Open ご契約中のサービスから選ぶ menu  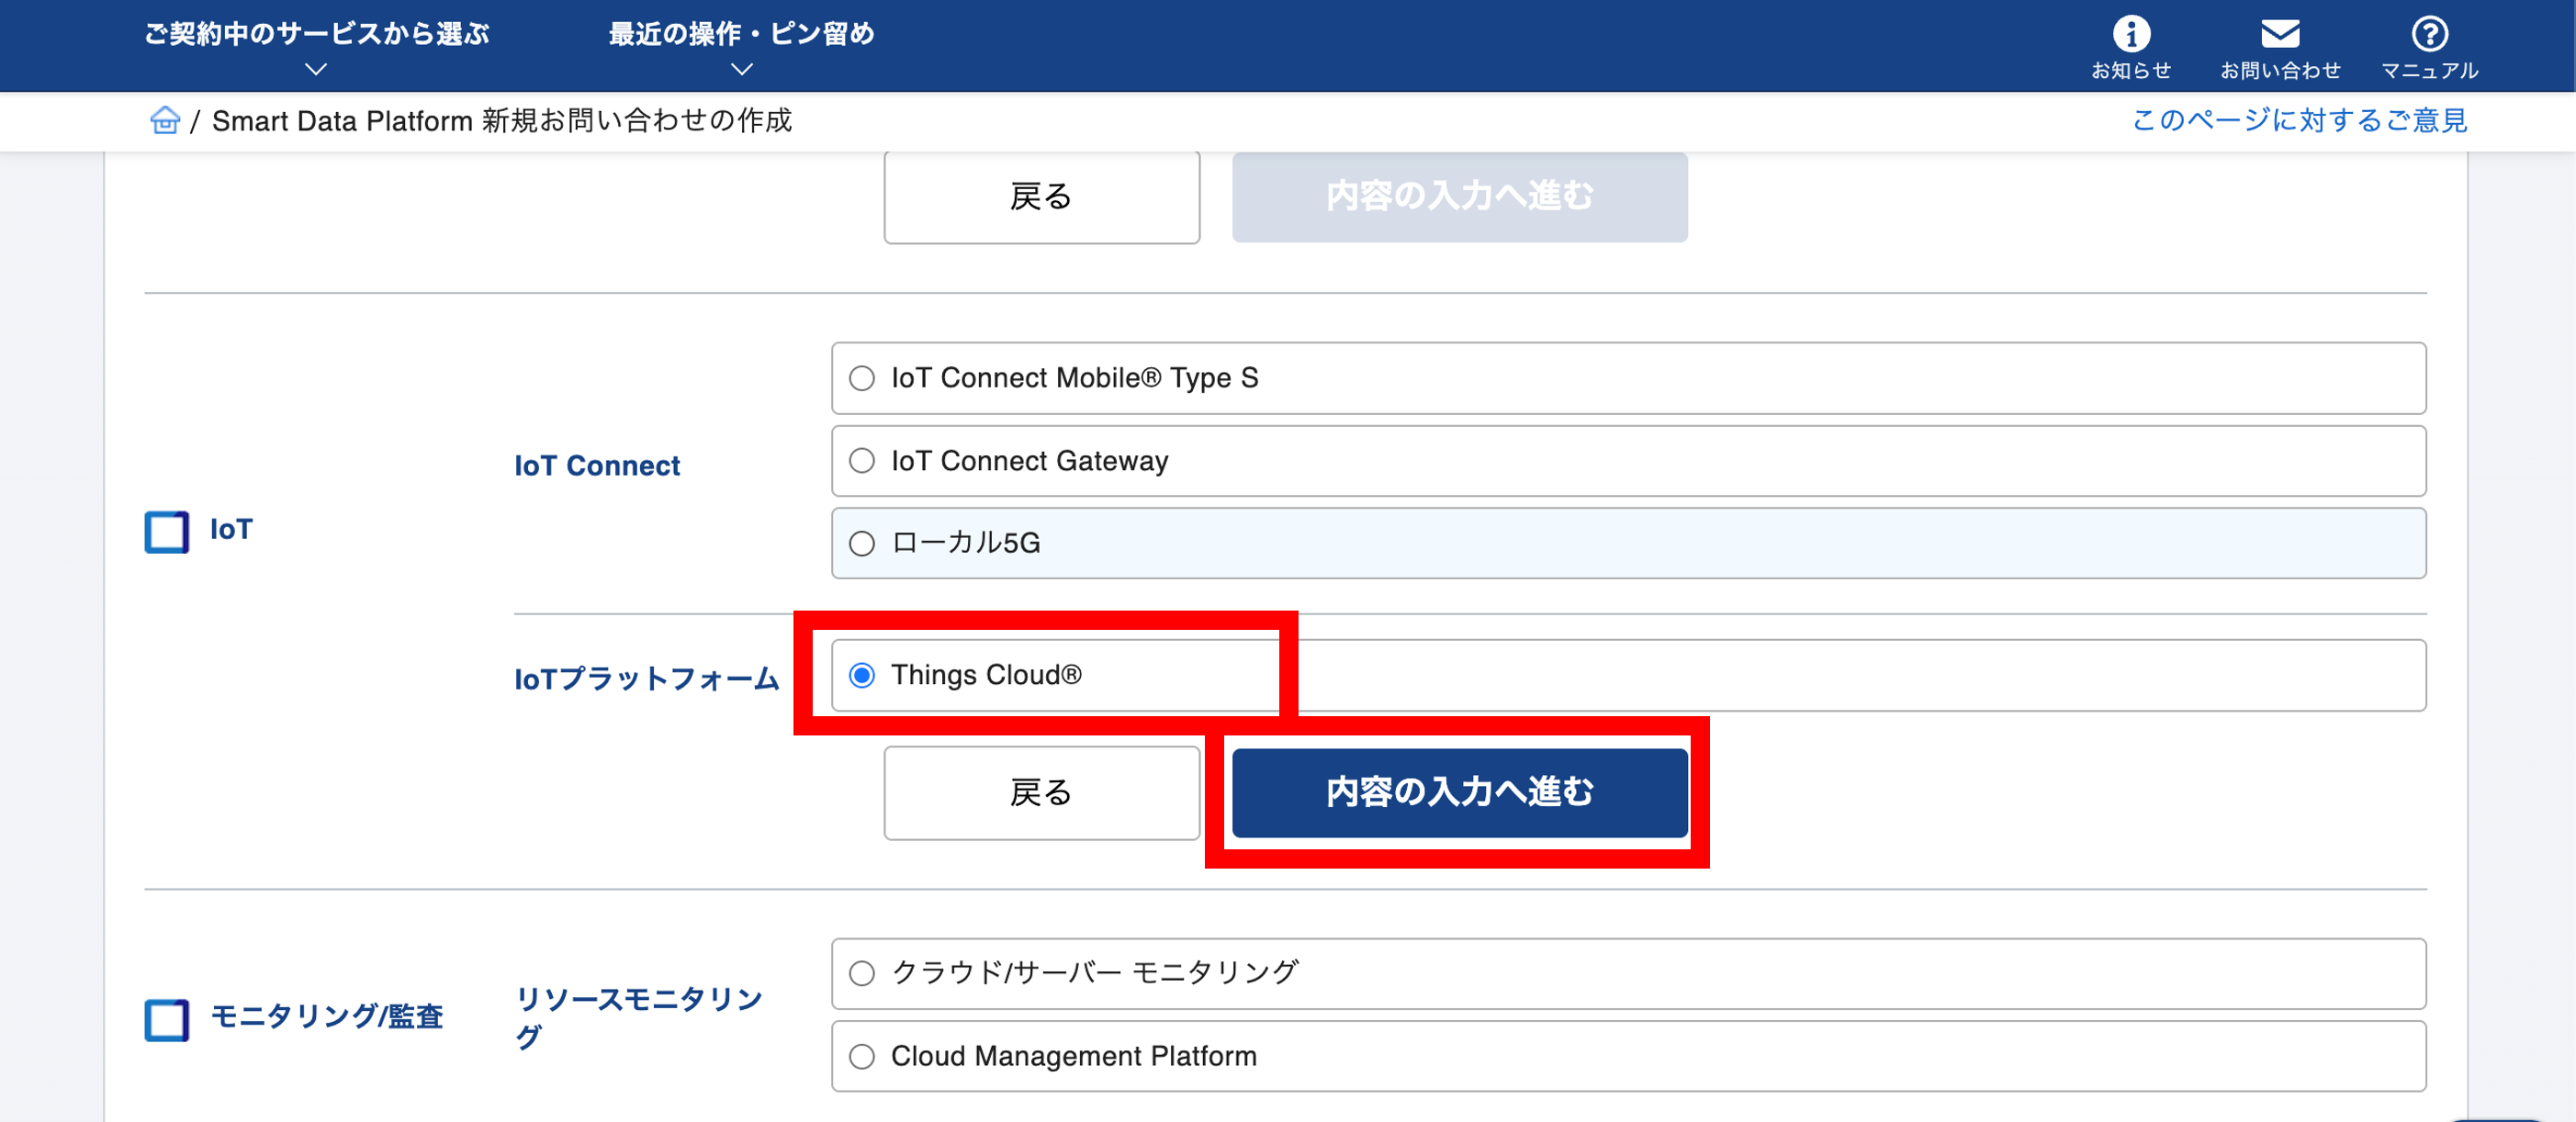point(316,34)
